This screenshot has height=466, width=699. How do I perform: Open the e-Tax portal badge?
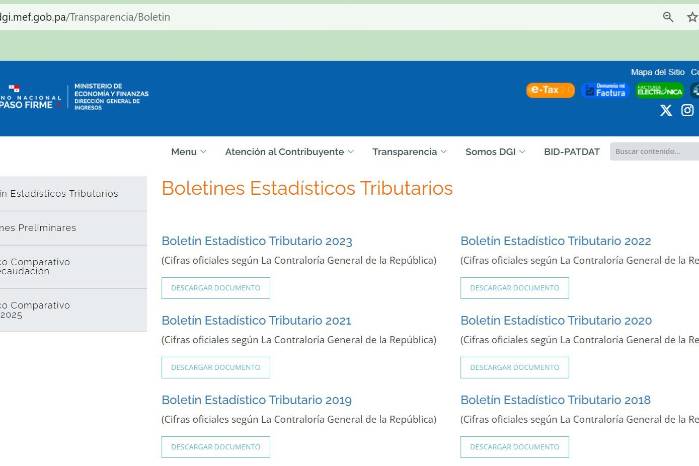point(550,90)
